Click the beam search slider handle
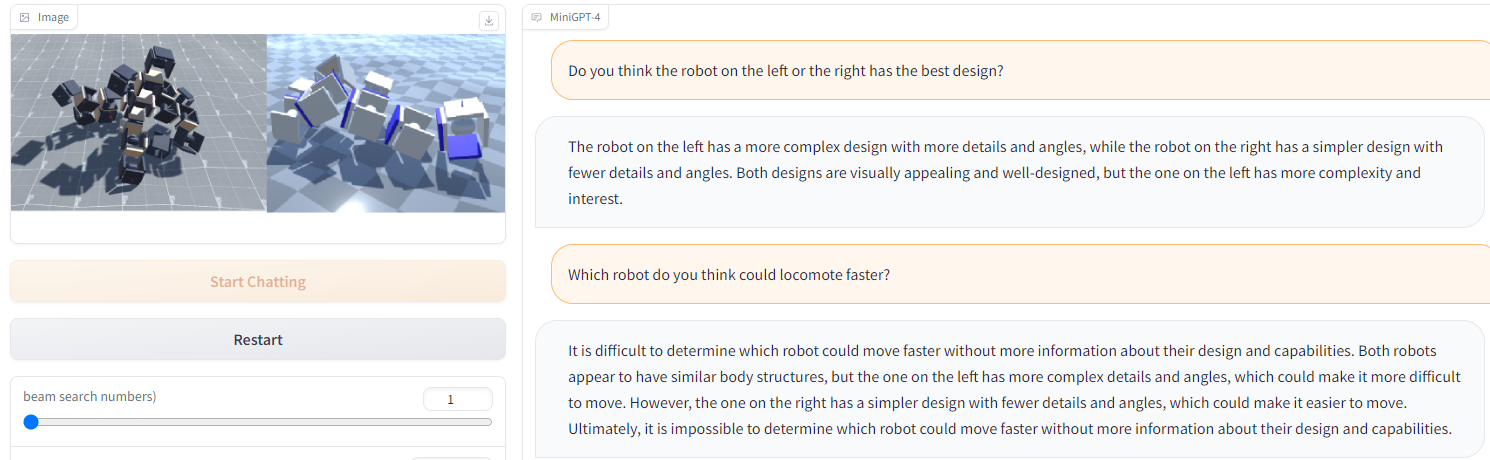This screenshot has width=1490, height=460. click(30, 422)
